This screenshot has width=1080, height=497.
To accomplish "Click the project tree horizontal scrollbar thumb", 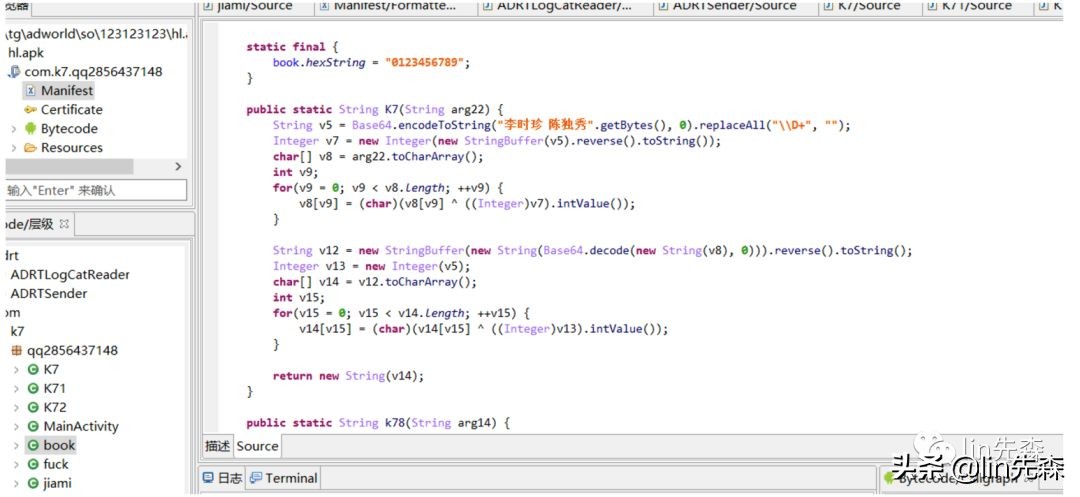I will [69, 167].
